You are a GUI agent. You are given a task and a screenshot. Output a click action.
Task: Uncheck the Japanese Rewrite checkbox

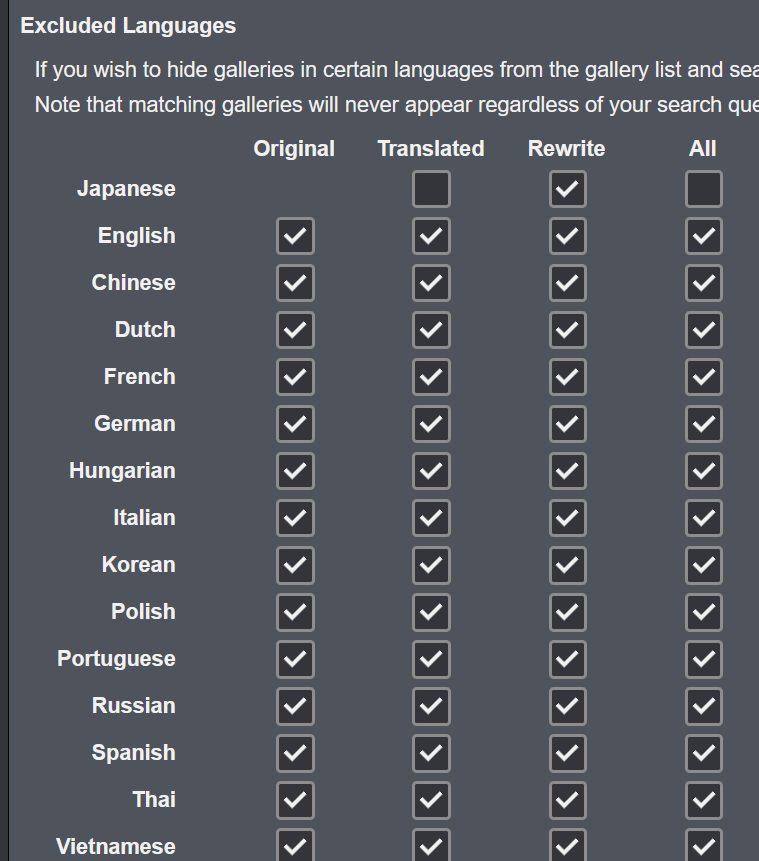(x=567, y=189)
